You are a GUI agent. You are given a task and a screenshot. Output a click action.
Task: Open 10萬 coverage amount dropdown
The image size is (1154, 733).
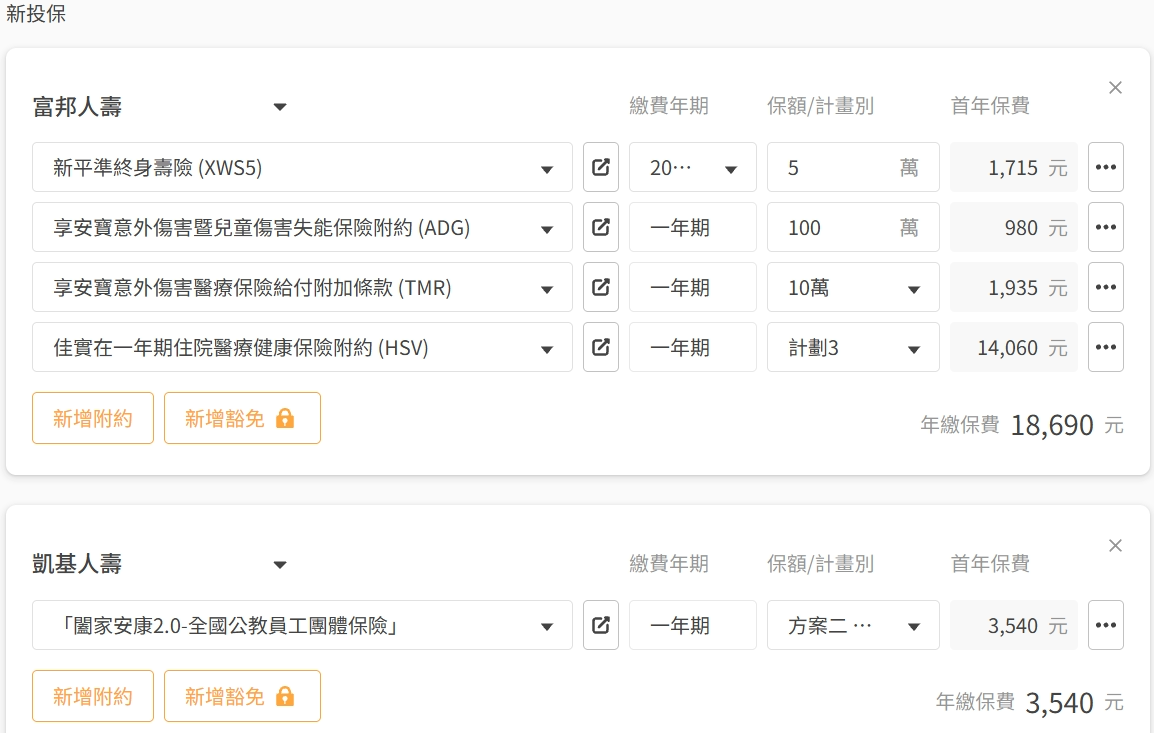[x=853, y=287]
